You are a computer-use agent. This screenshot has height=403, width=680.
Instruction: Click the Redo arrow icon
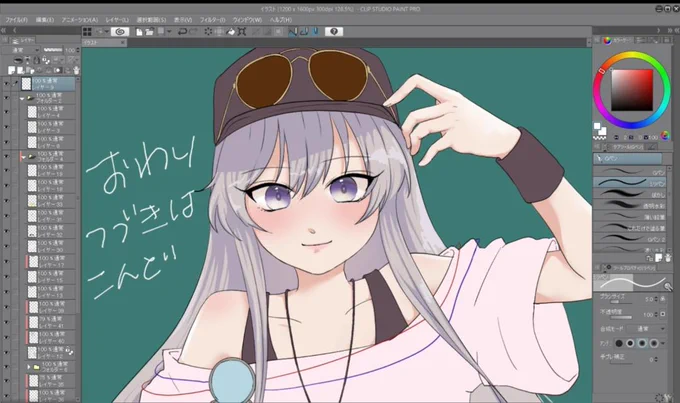(x=193, y=32)
